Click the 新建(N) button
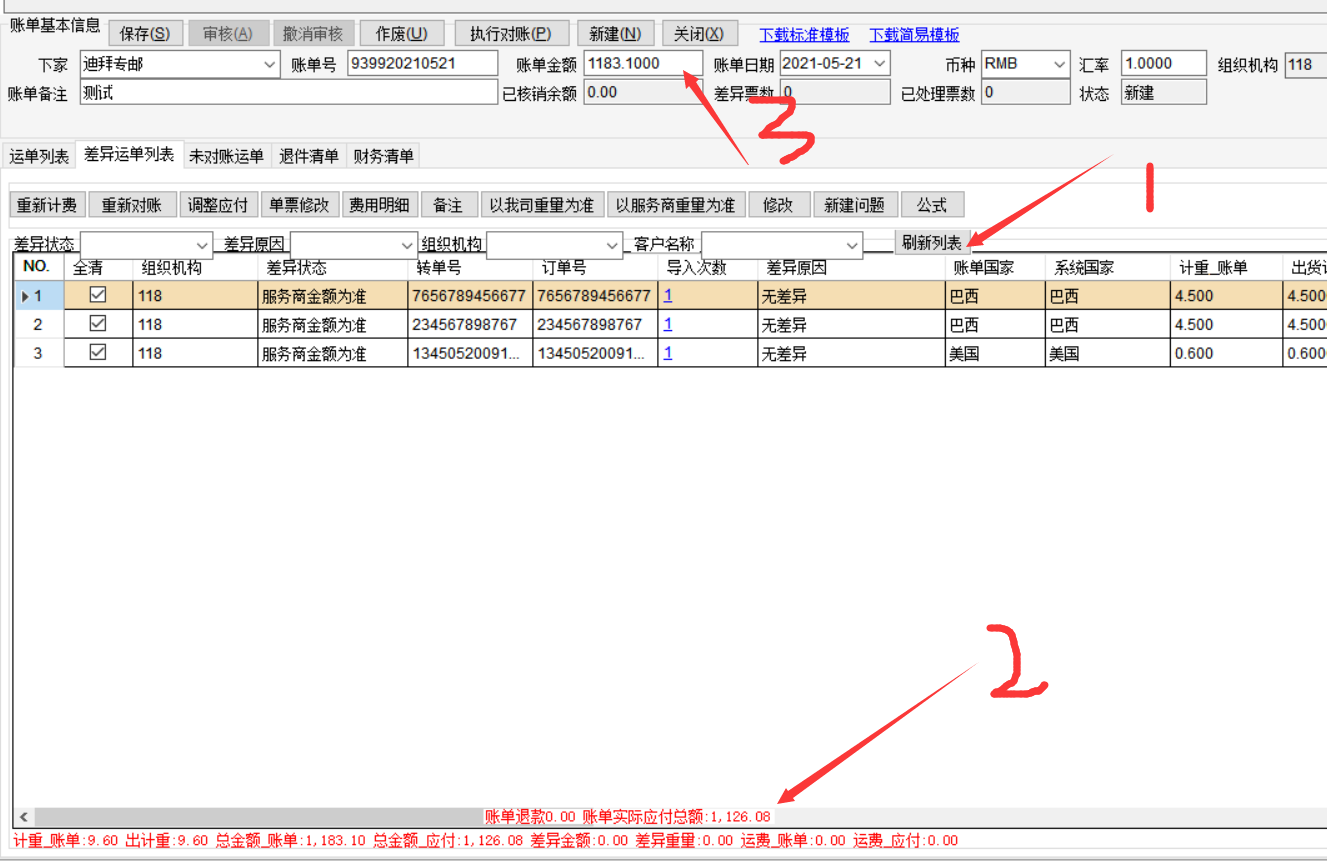Viewport: 1327px width, 861px height. click(x=615, y=33)
